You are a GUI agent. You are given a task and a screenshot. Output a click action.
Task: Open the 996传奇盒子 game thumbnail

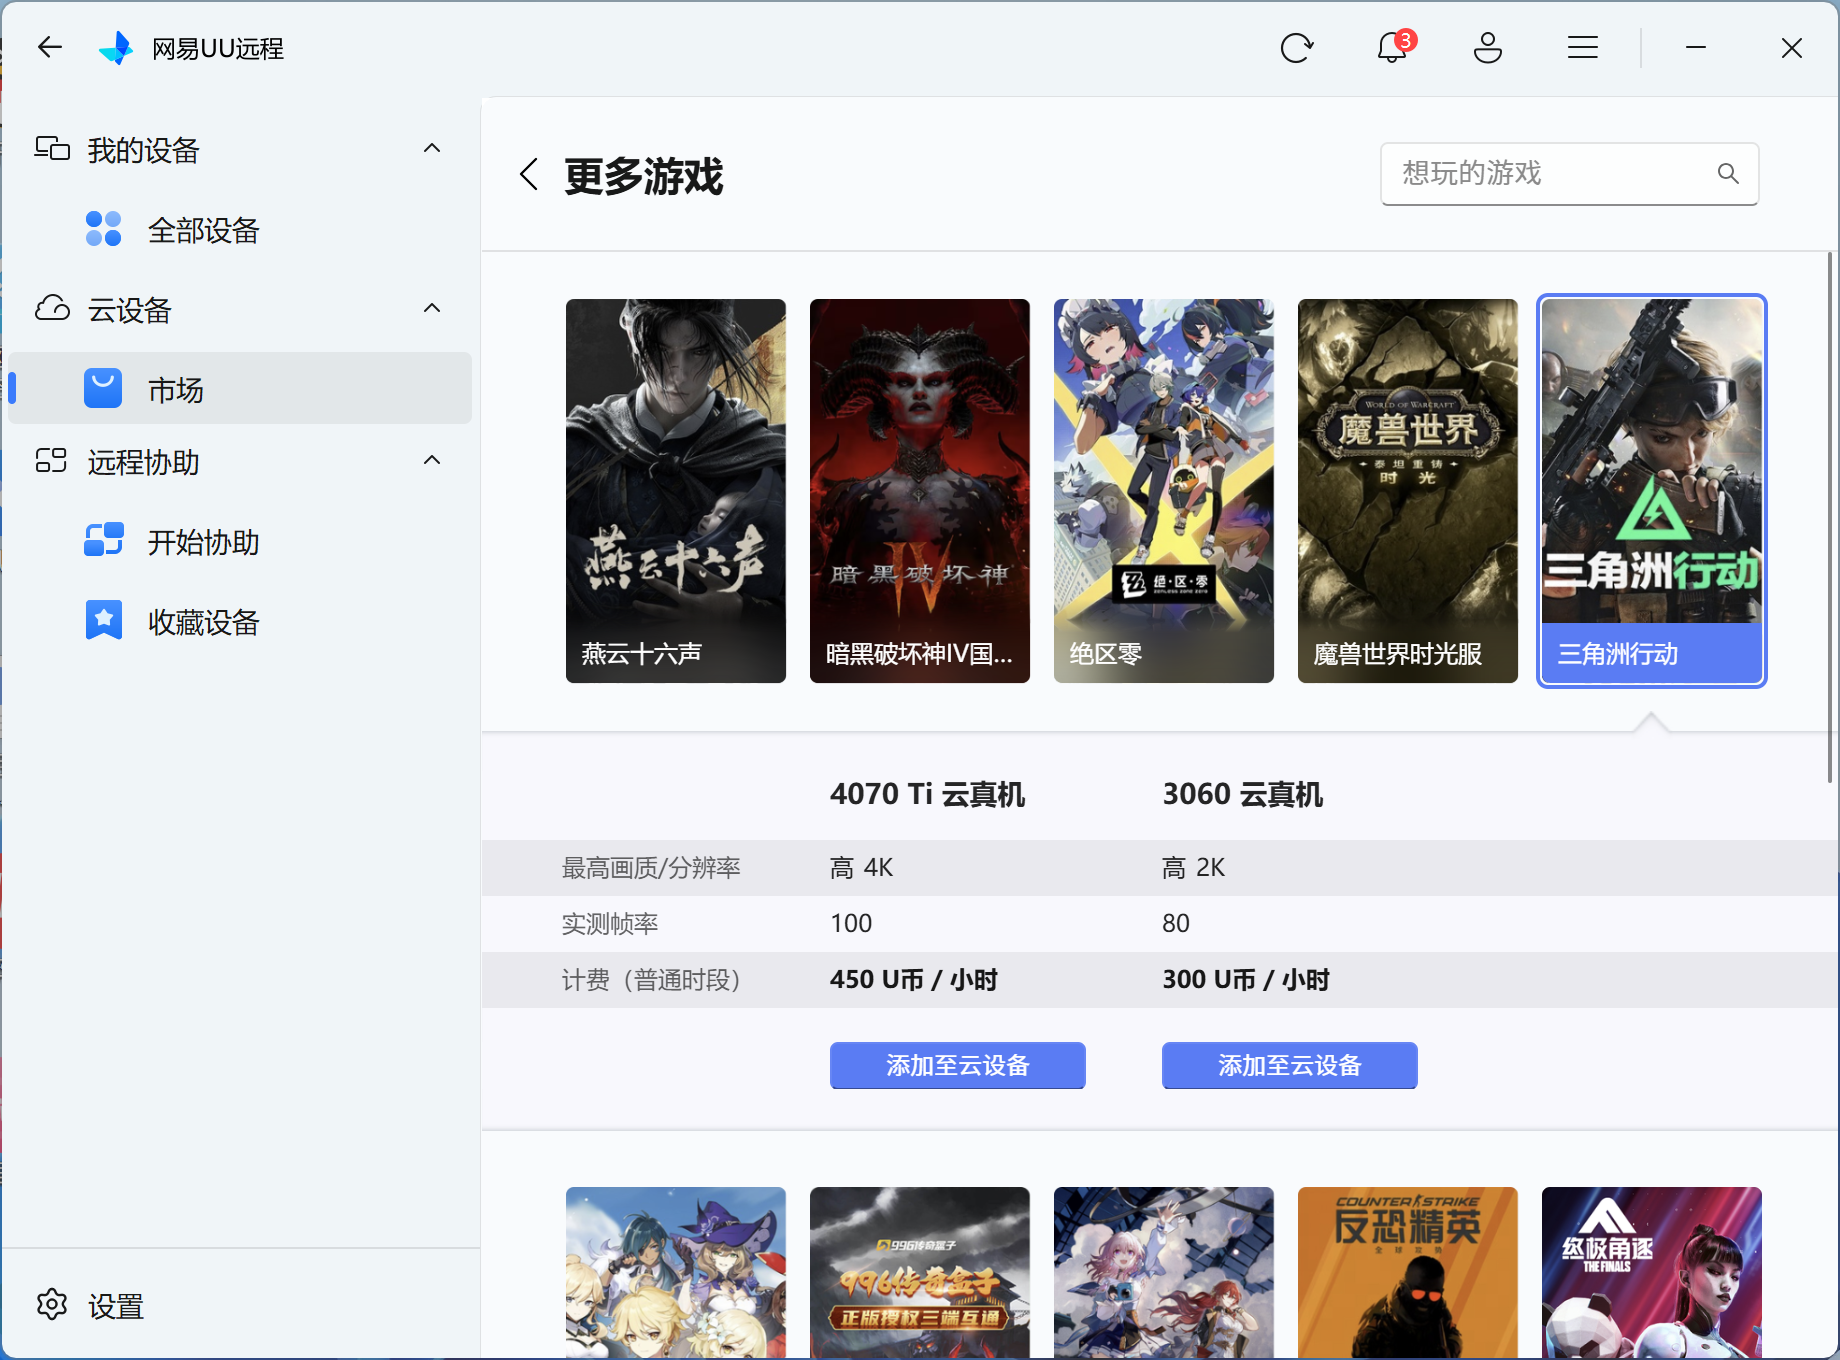pyautogui.click(x=920, y=1272)
